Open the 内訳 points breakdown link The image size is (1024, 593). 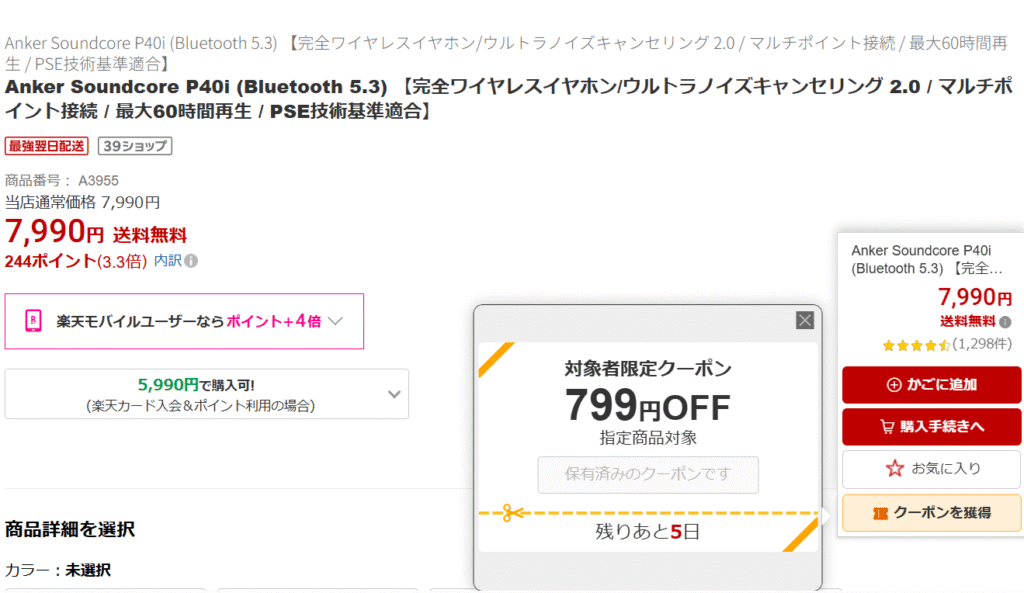[x=167, y=261]
